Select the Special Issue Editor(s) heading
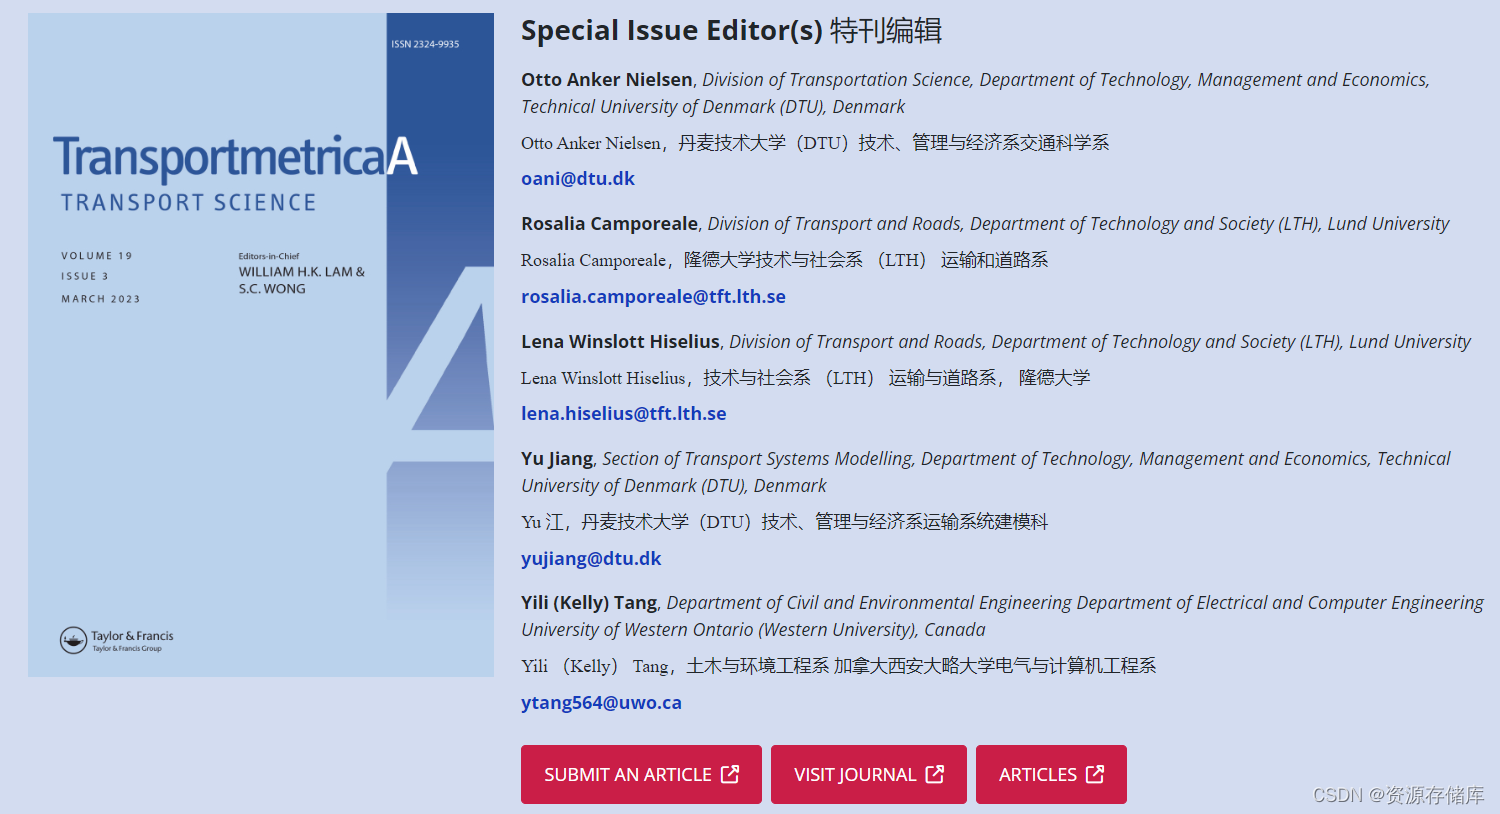Image resolution: width=1500 pixels, height=814 pixels. (734, 31)
